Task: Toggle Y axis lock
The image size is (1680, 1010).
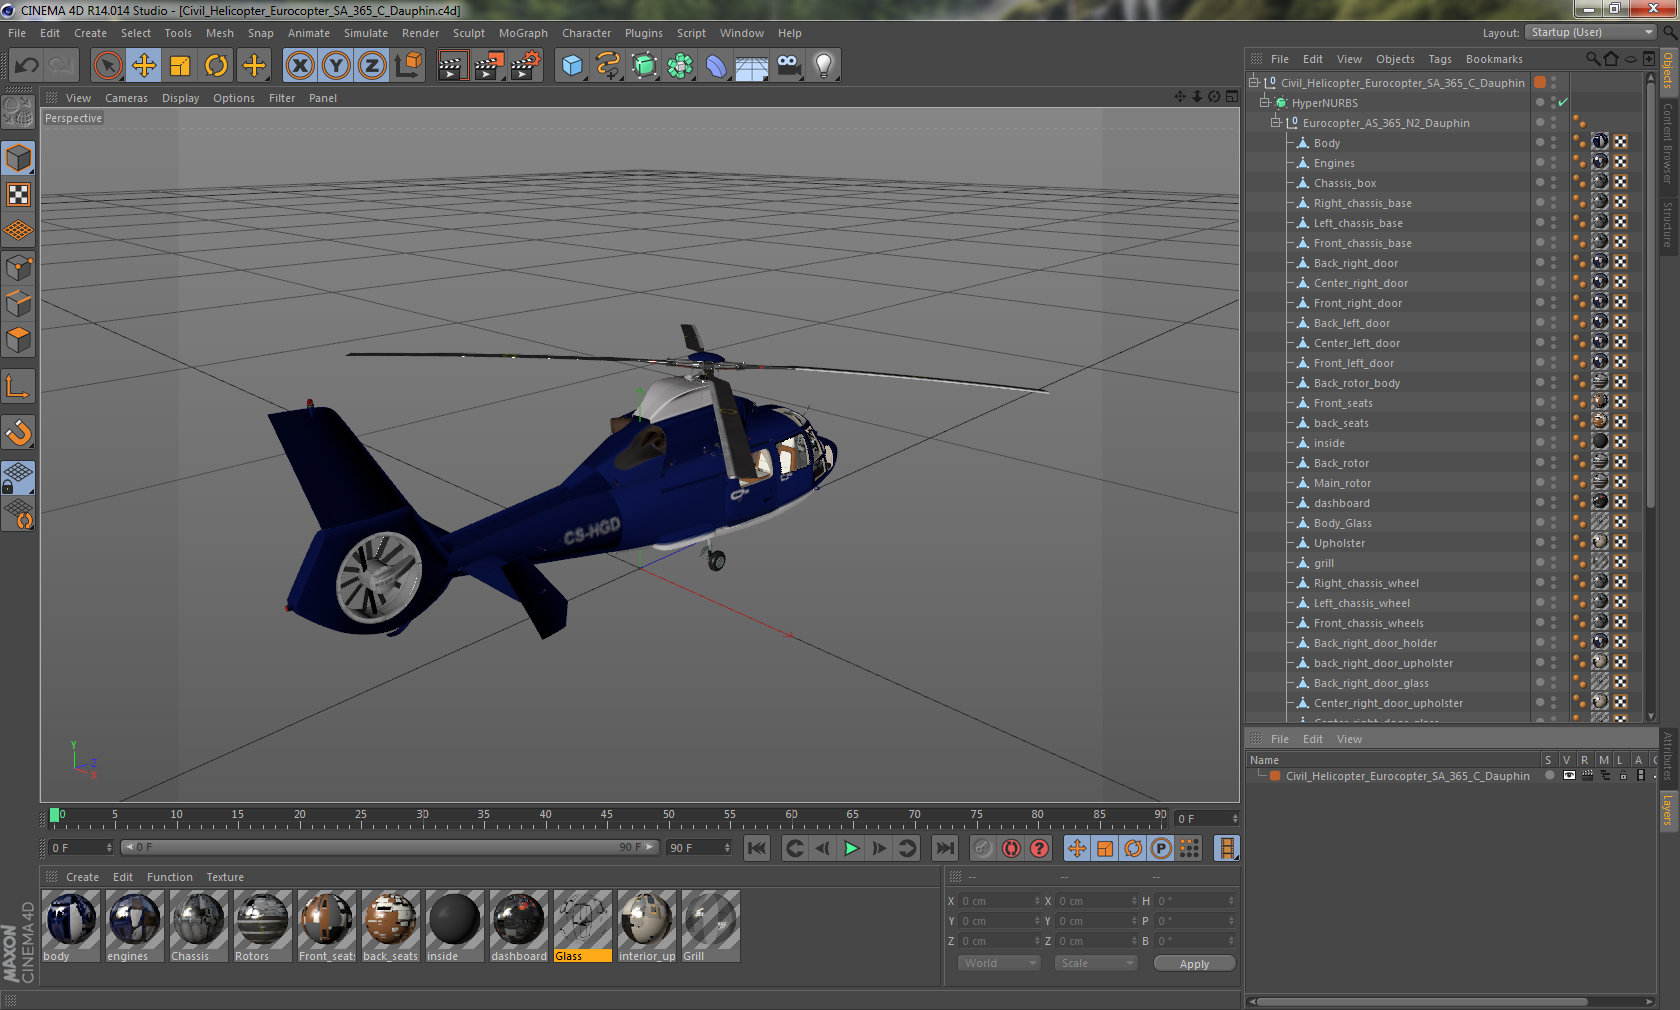Action: click(336, 66)
